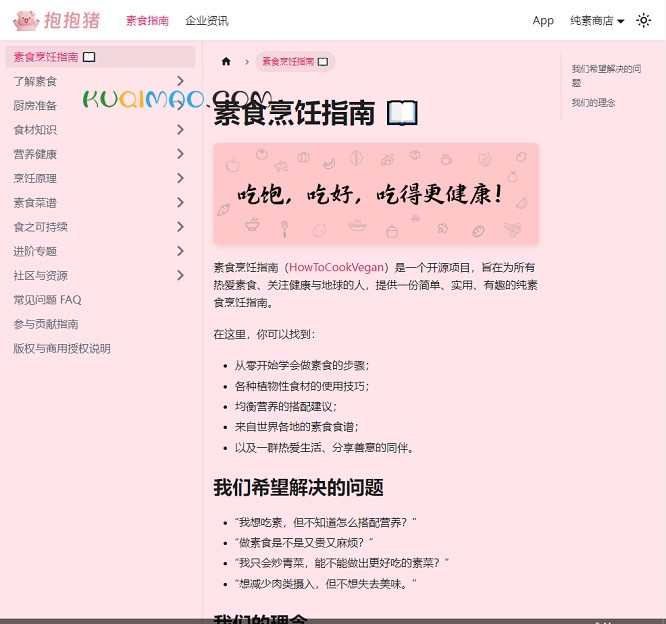Expand the 营养健康 chevron
This screenshot has width=666, height=624.
[181, 154]
